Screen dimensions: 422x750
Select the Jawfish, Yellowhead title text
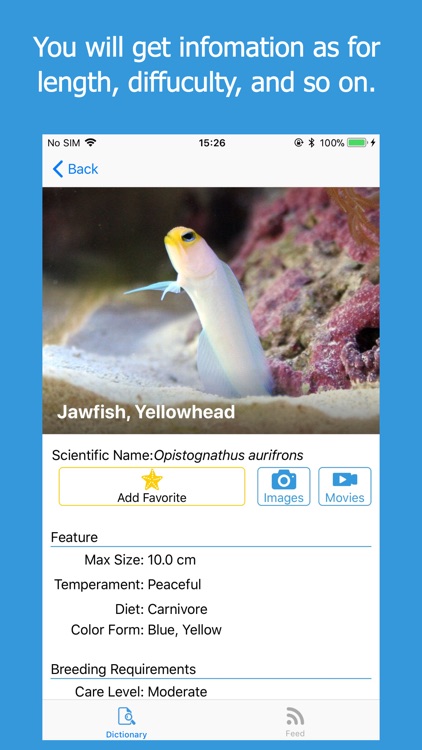[x=146, y=412]
